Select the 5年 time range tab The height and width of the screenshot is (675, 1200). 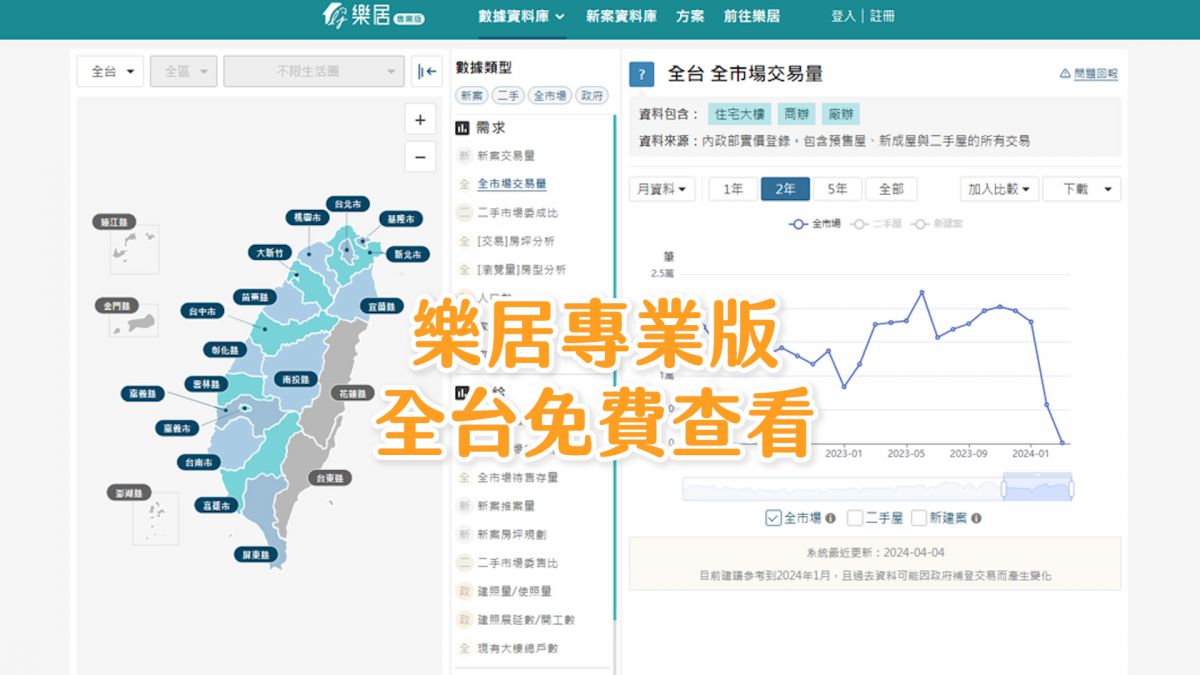[x=837, y=189]
